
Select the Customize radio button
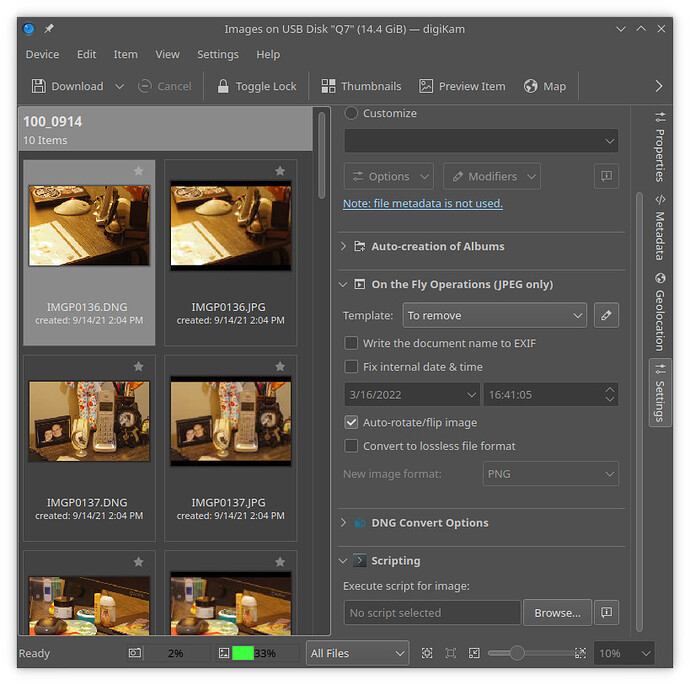coord(351,113)
